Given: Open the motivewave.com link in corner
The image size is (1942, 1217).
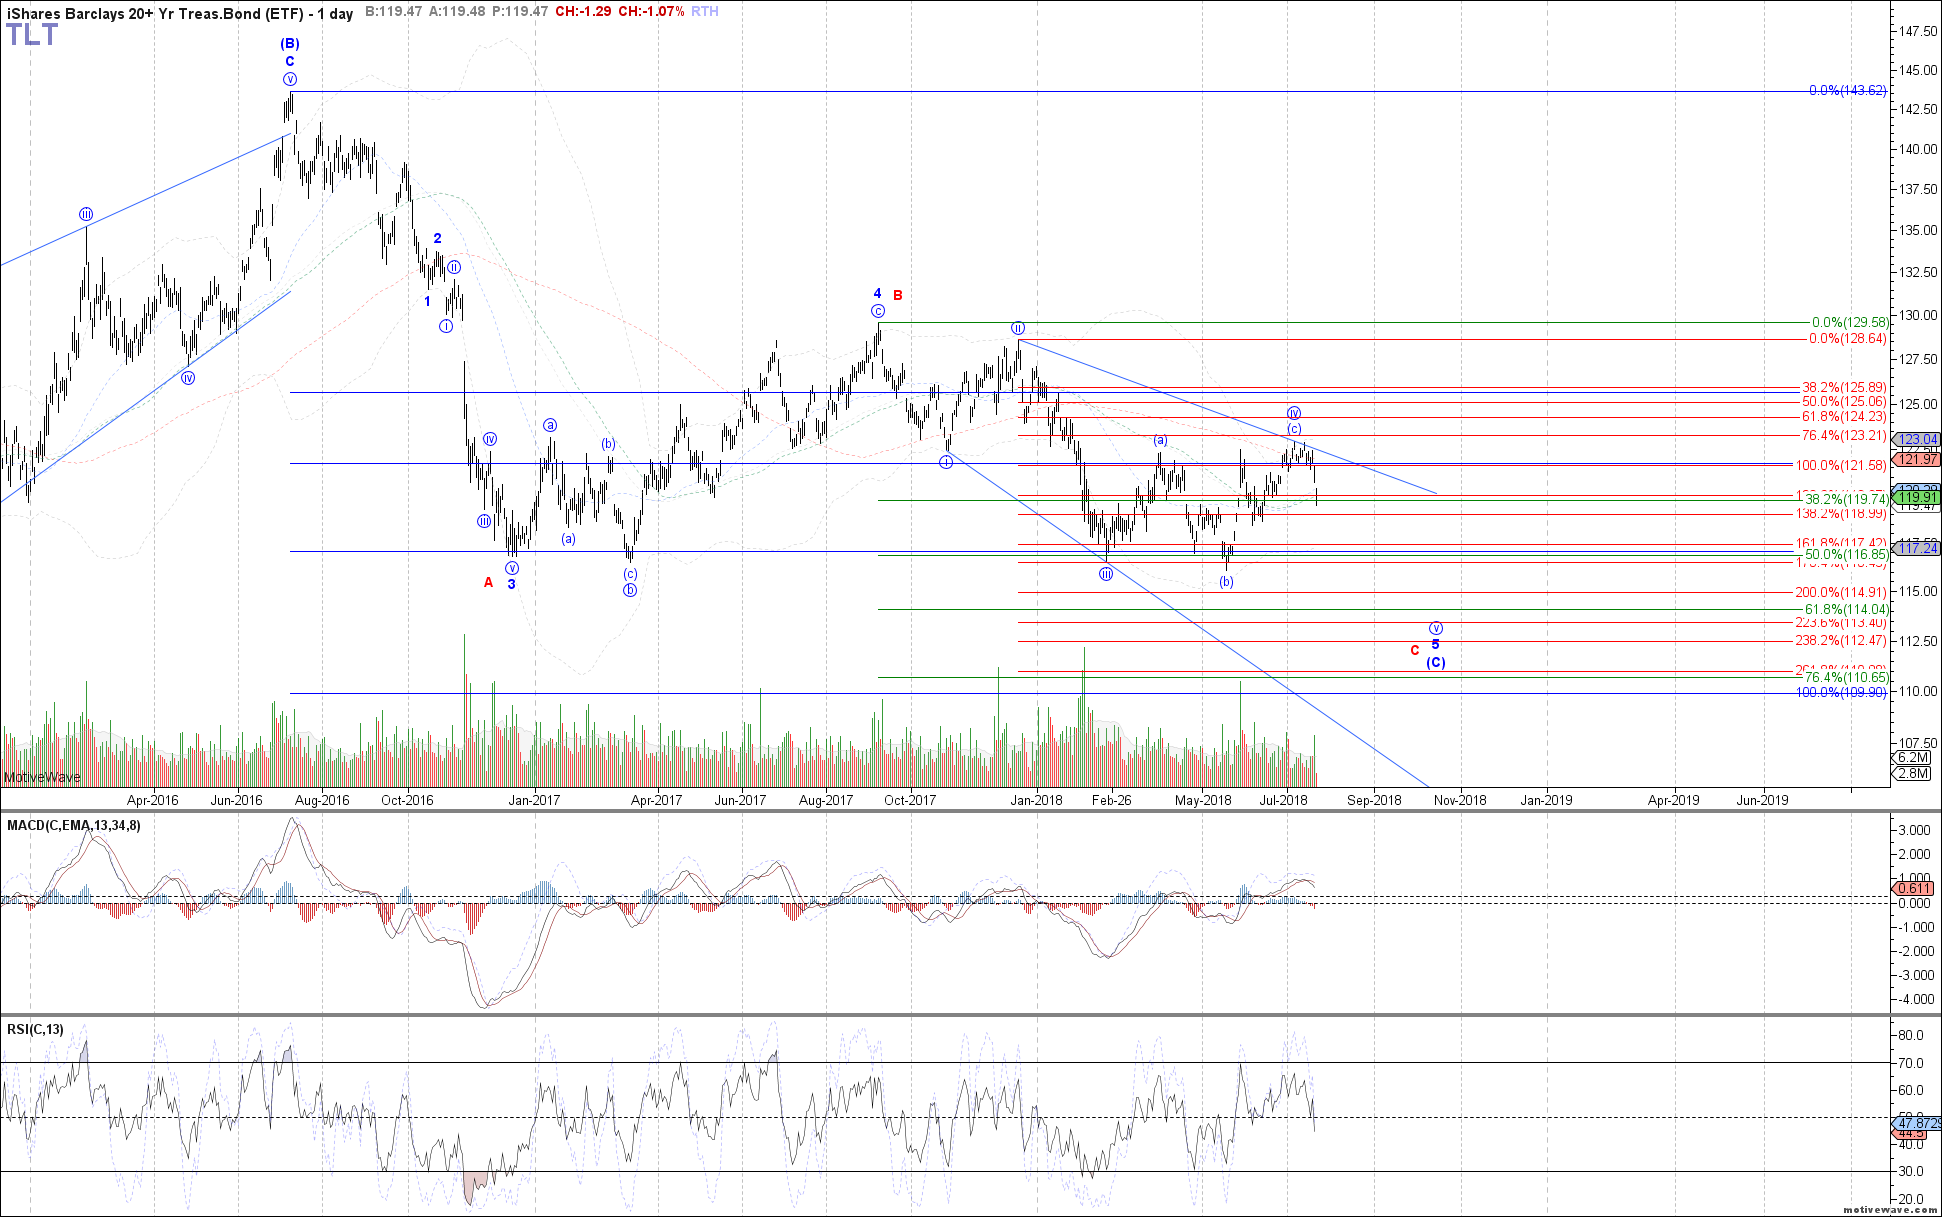Looking at the screenshot, I should point(1888,1209).
